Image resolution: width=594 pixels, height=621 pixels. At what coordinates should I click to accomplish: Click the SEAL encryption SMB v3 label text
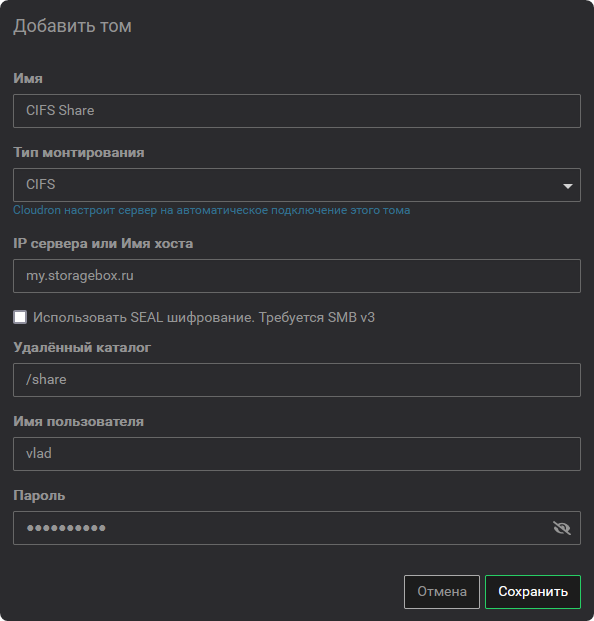click(204, 318)
